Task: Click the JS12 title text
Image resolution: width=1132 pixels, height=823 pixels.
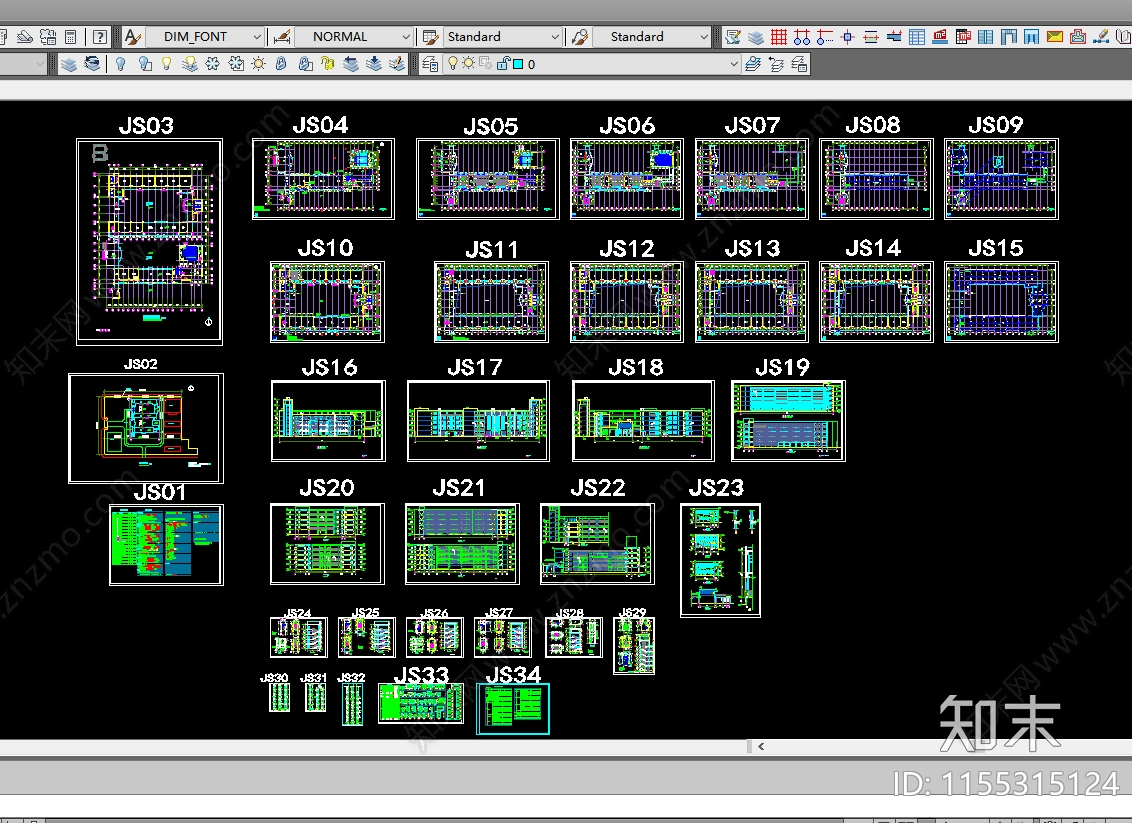Action: [x=627, y=249]
